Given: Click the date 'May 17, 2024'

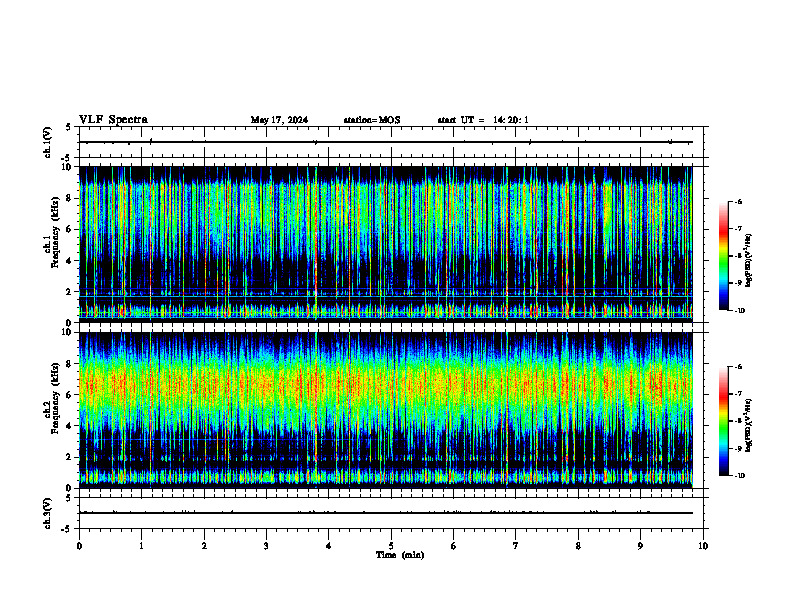Looking at the screenshot, I should point(279,120).
